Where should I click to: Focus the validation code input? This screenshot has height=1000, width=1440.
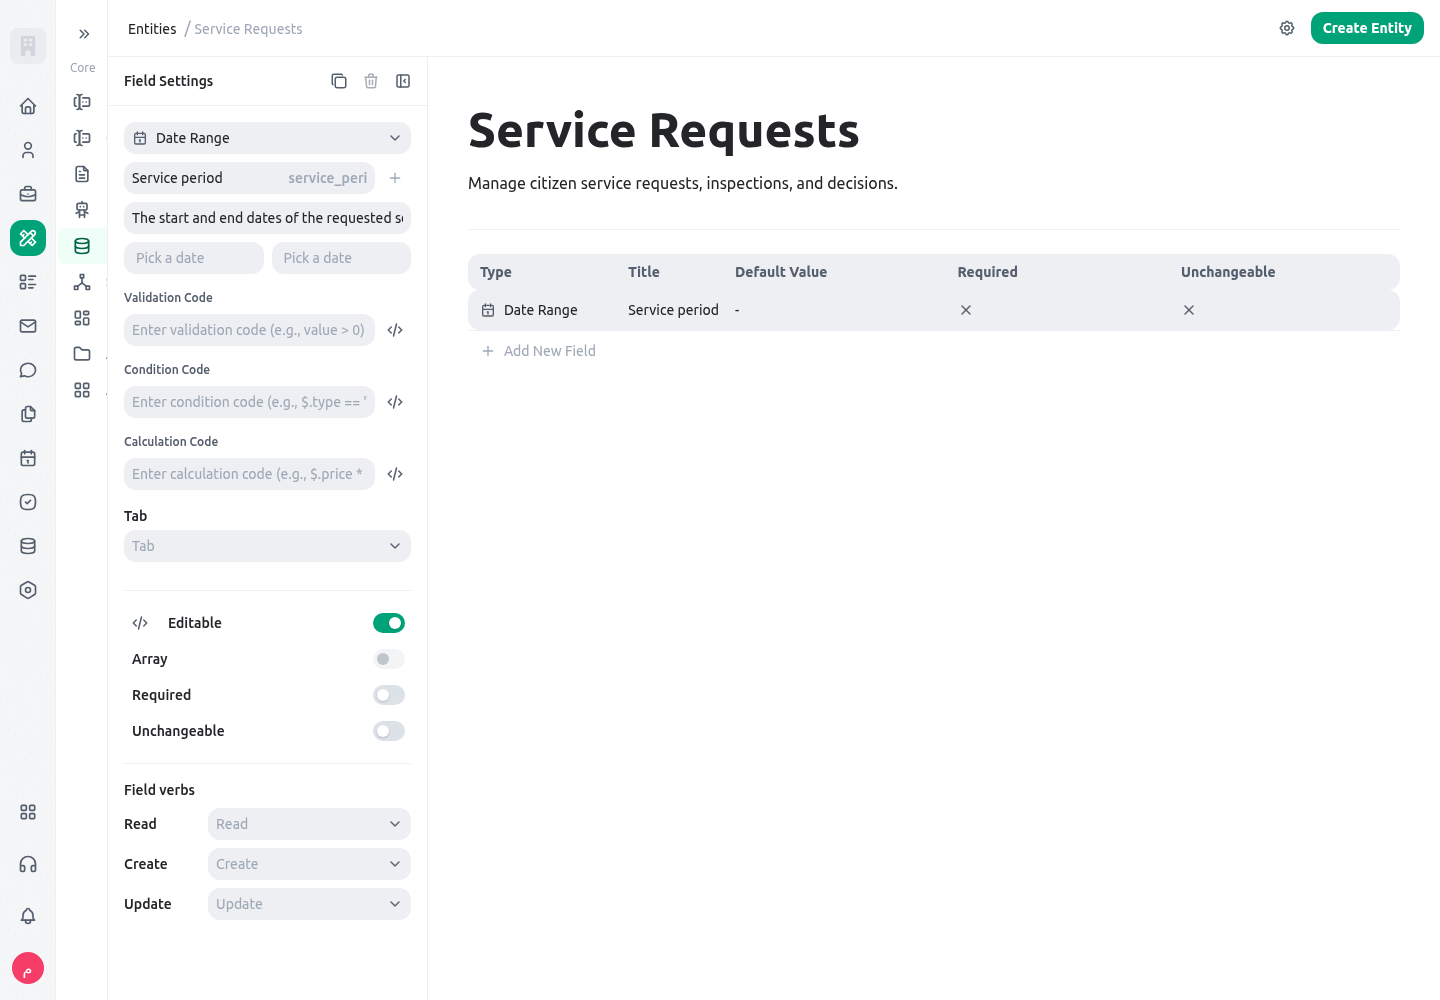249,330
